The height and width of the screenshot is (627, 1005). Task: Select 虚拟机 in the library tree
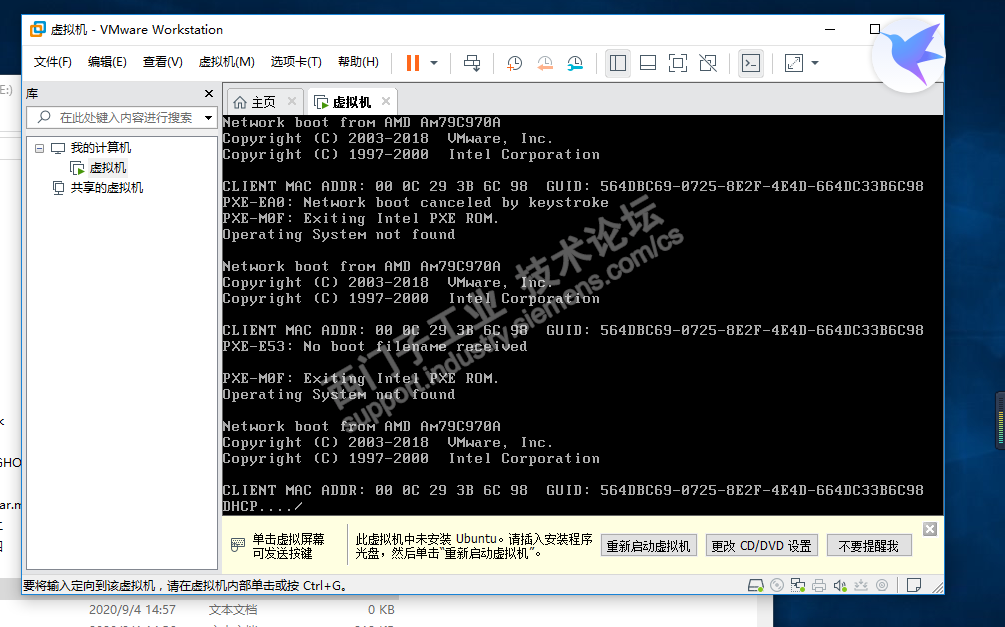tap(108, 168)
